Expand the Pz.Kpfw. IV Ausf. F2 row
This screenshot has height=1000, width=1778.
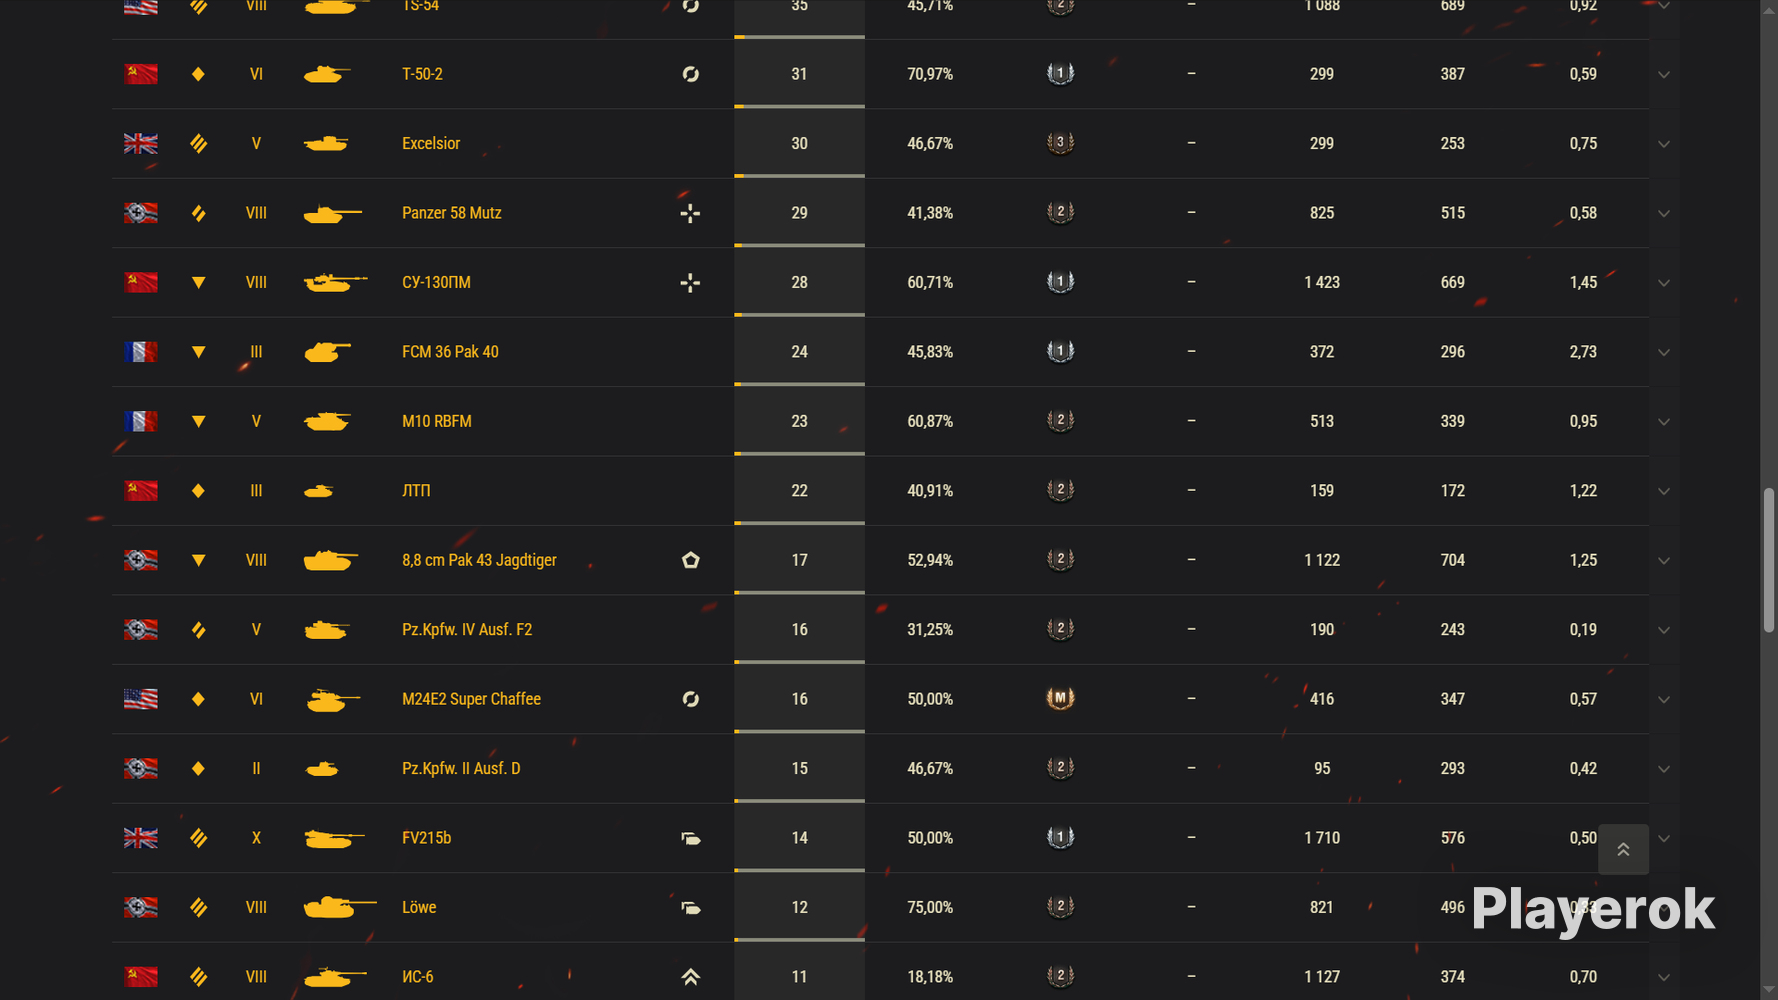1664,630
